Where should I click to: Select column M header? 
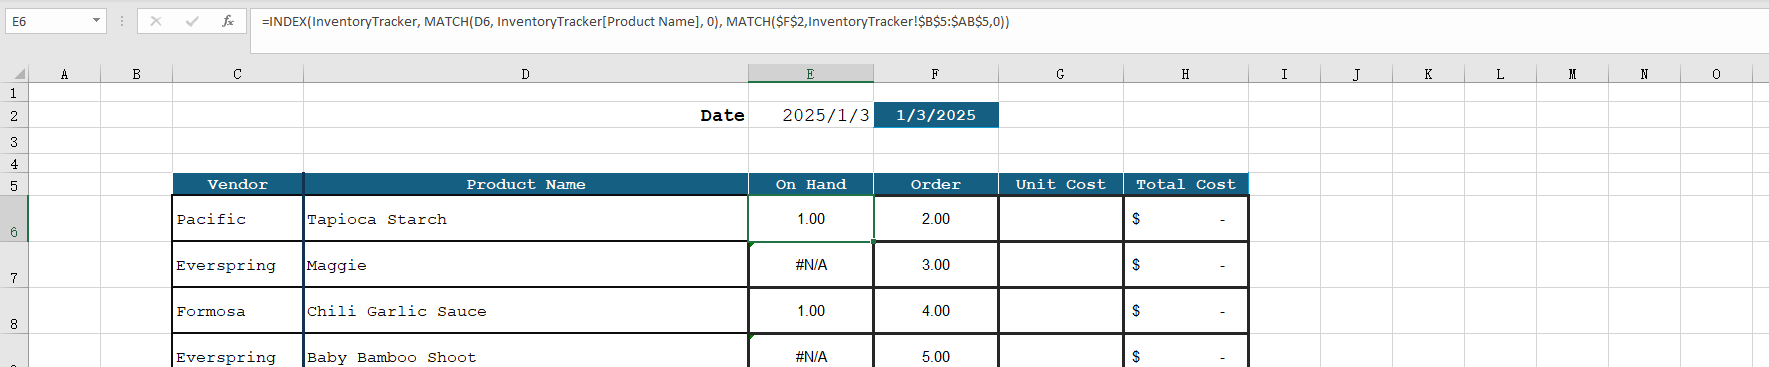coord(1572,74)
